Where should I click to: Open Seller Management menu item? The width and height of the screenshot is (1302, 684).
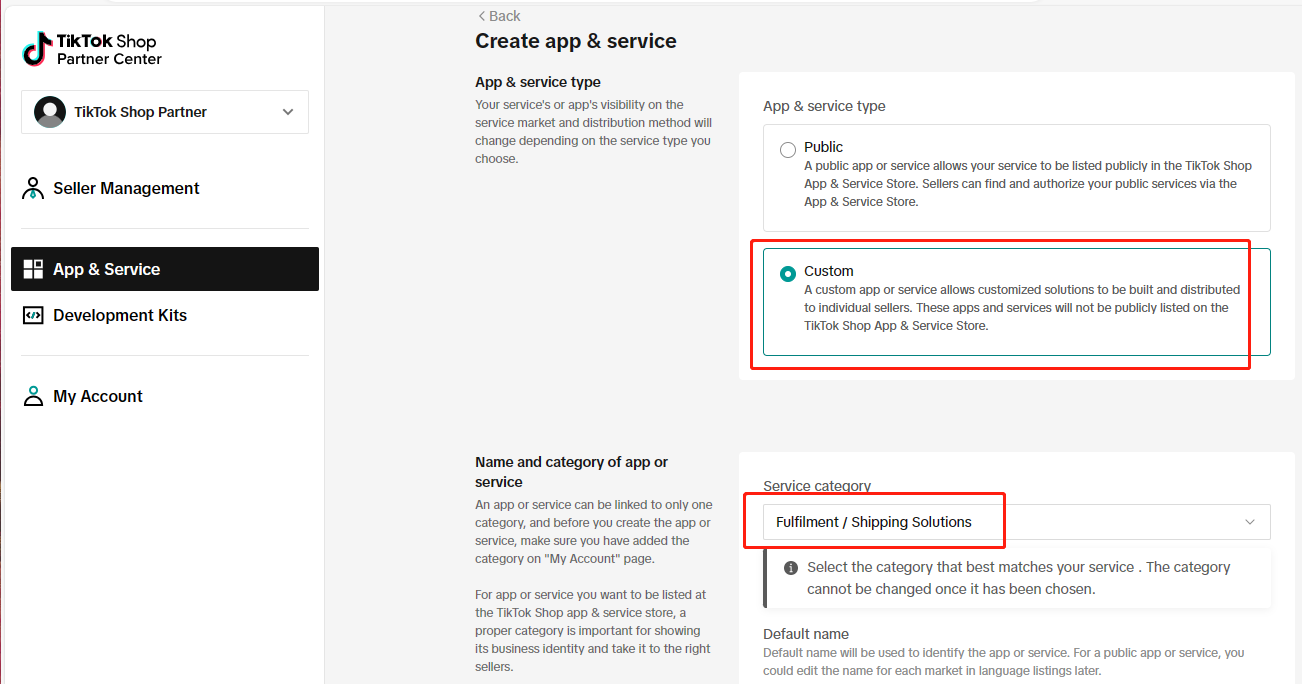point(165,188)
